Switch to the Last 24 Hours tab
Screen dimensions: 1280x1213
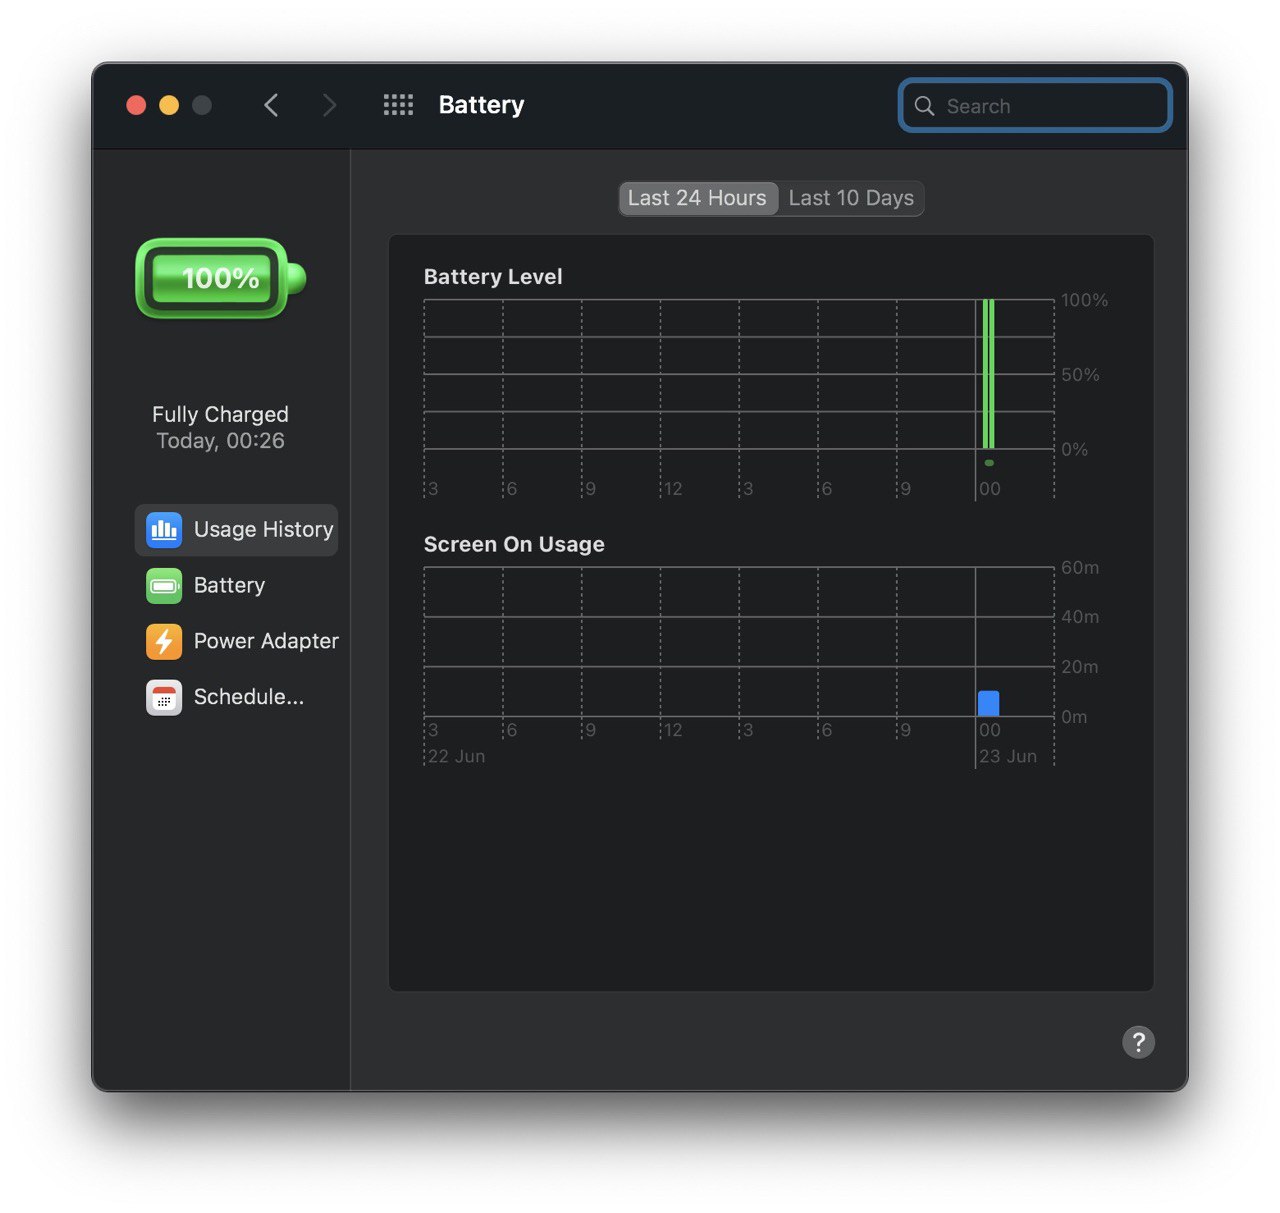(x=697, y=198)
